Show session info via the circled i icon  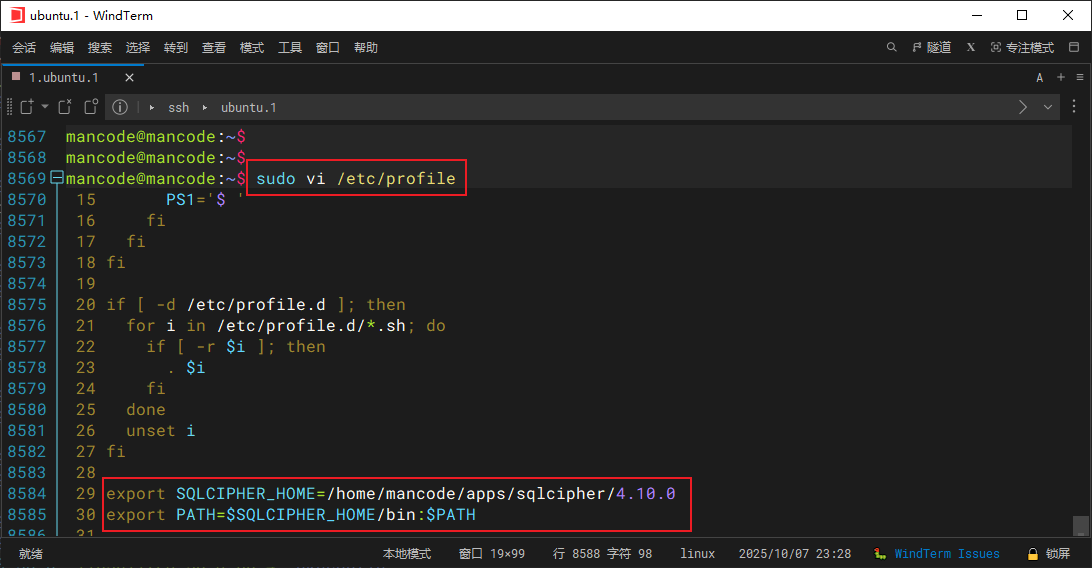pos(120,107)
